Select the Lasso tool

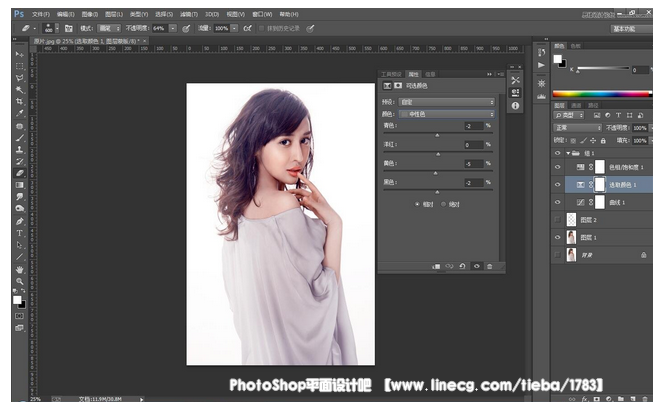click(20, 78)
